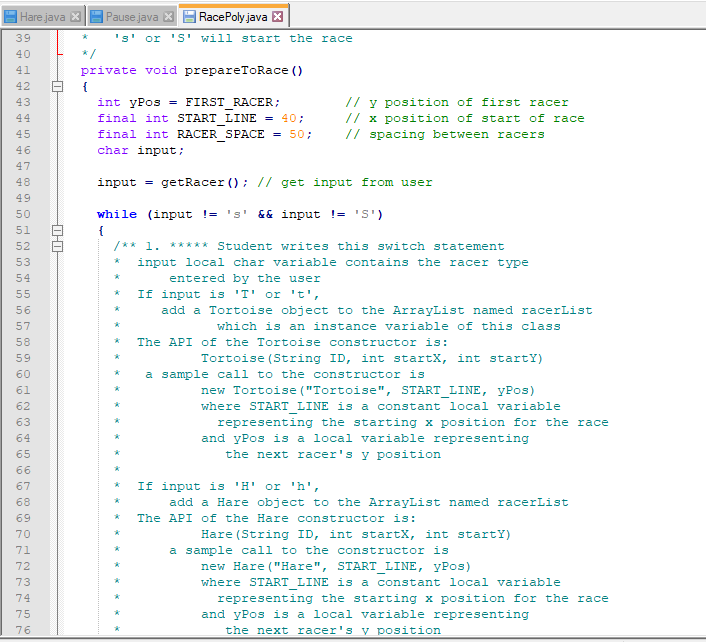Image resolution: width=706 pixels, height=642 pixels.
Task: Click 'The API of the Hare constructor is:' line
Action: 276,518
